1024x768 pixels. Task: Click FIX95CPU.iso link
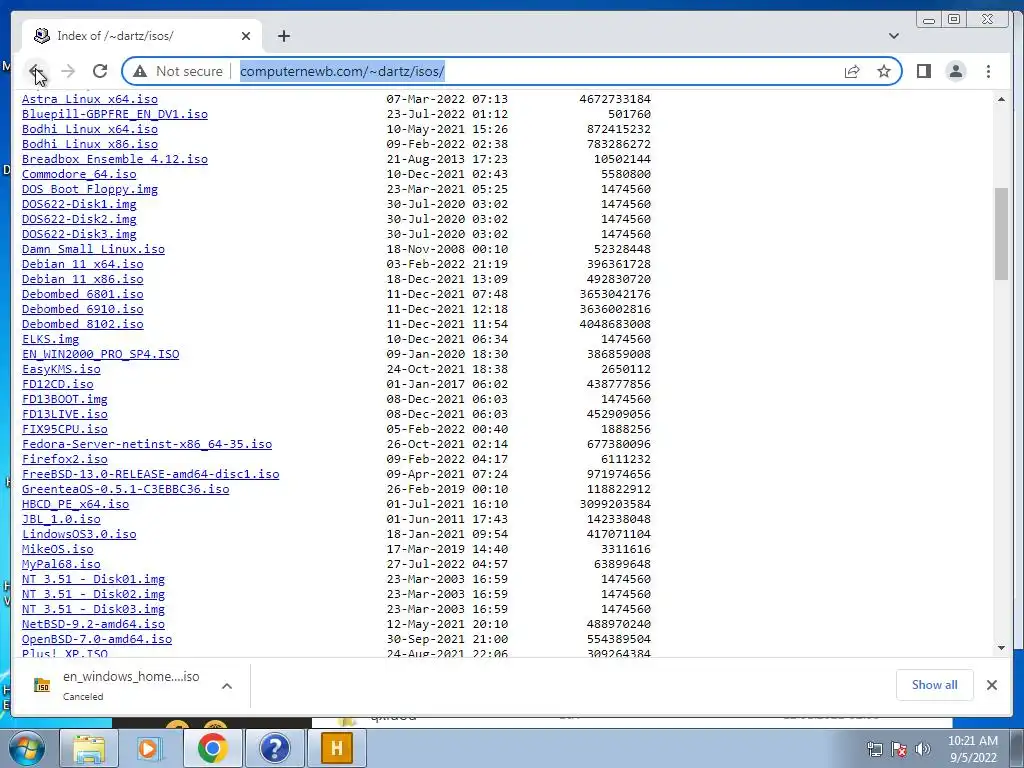pos(65,430)
